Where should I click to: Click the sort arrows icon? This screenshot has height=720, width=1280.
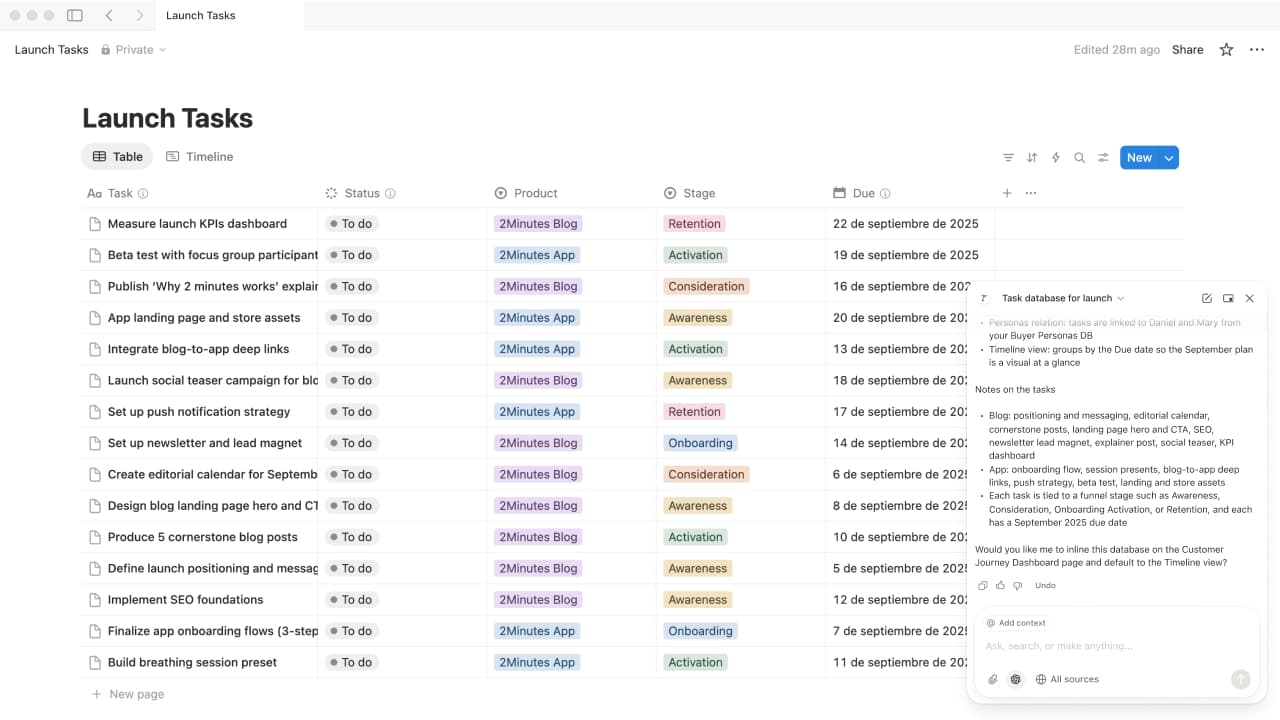click(x=1032, y=158)
